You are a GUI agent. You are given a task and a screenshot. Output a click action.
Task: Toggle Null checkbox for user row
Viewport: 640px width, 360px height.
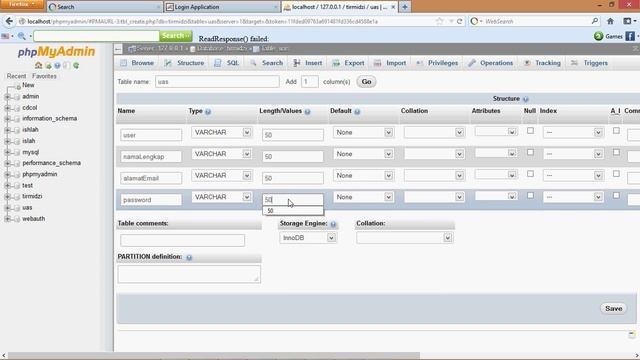pos(530,131)
